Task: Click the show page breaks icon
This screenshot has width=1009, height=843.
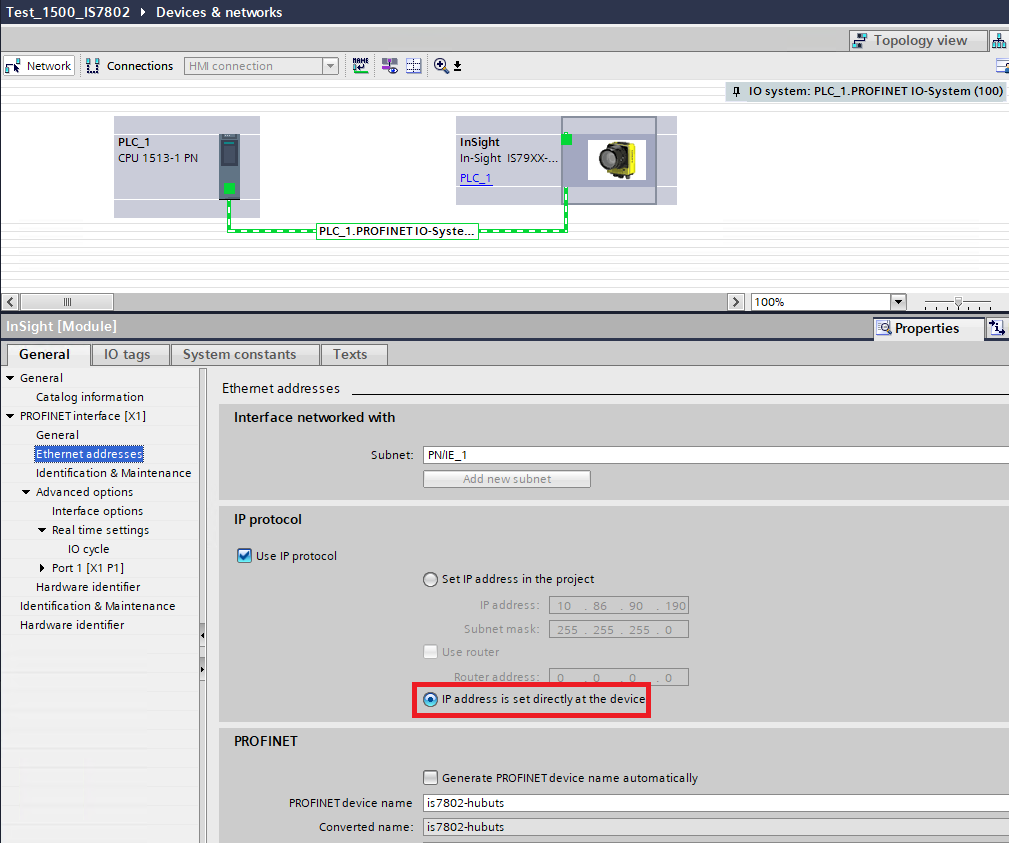Action: (x=413, y=65)
